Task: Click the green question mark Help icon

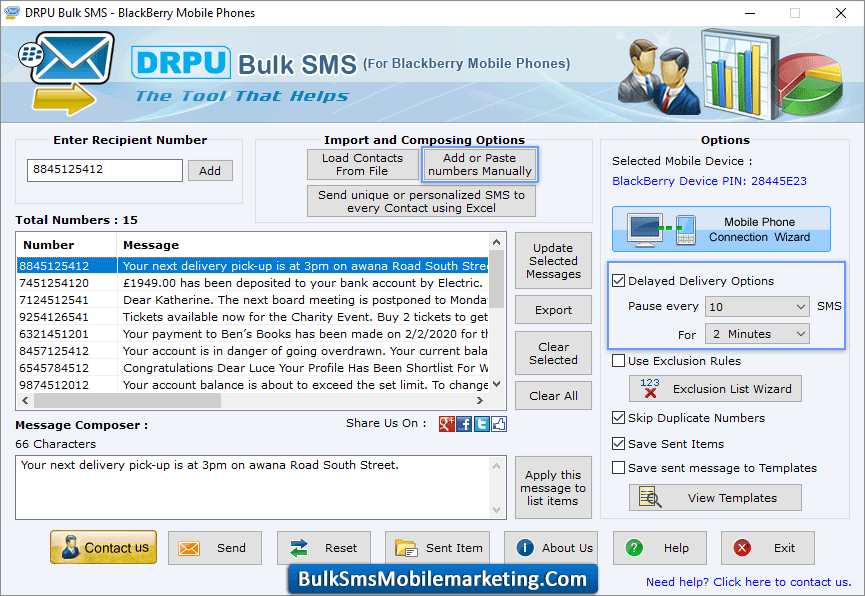Action: coord(634,547)
